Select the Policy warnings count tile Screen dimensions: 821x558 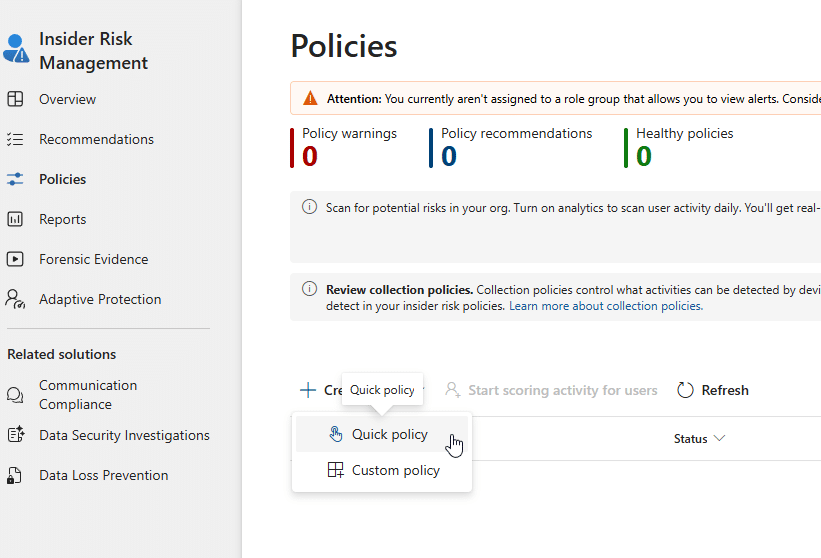349,147
